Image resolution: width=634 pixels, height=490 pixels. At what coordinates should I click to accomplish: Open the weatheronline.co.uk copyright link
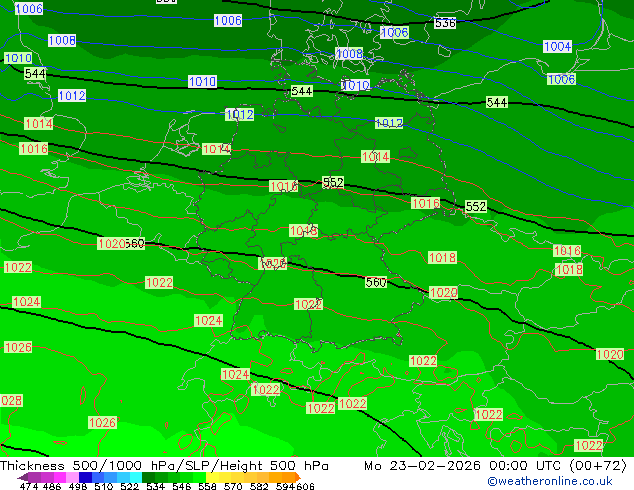point(549,481)
